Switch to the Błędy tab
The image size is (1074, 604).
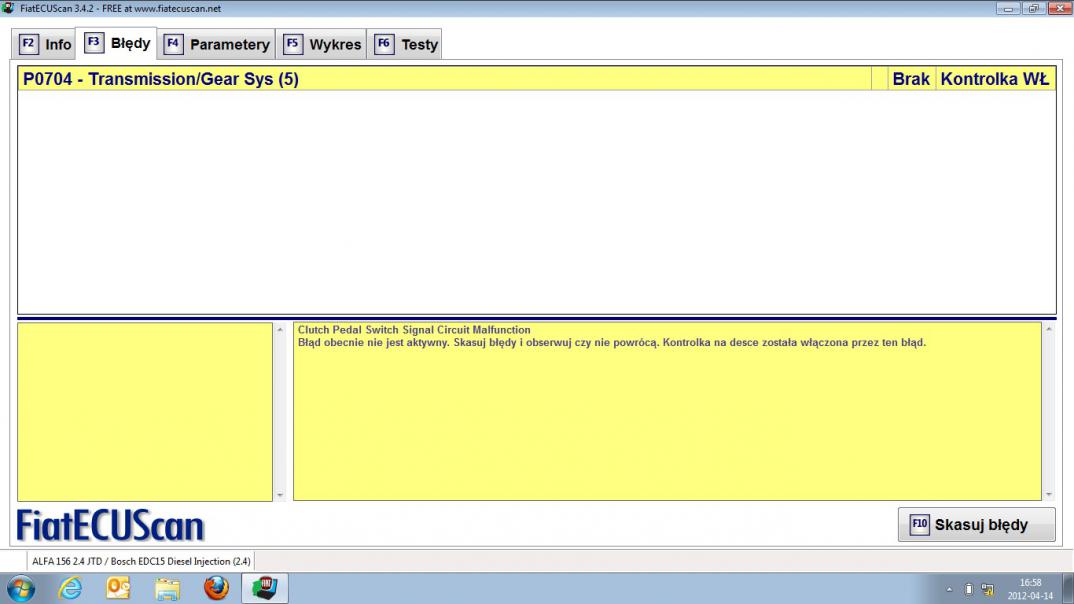pos(116,43)
